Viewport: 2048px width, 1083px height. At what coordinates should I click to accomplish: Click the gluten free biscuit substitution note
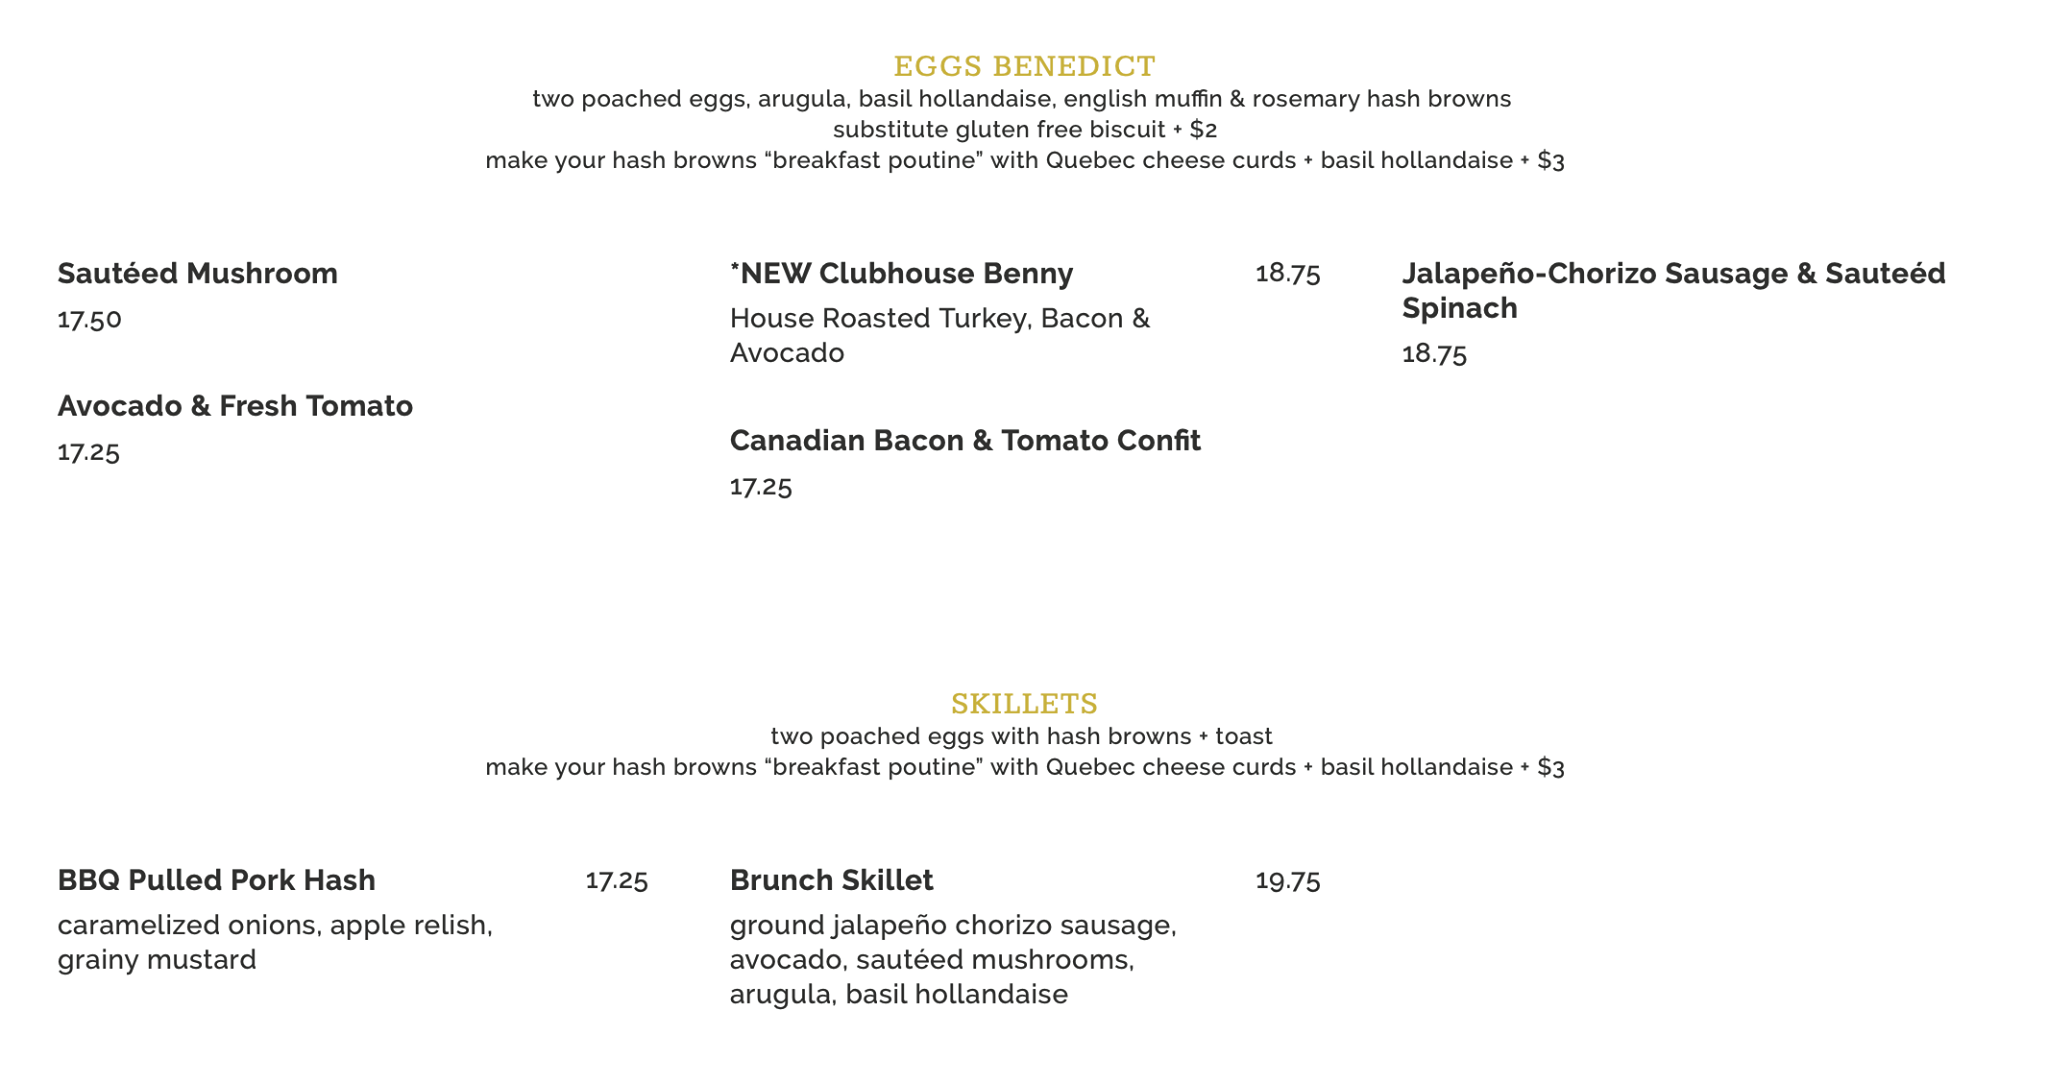1024,130
